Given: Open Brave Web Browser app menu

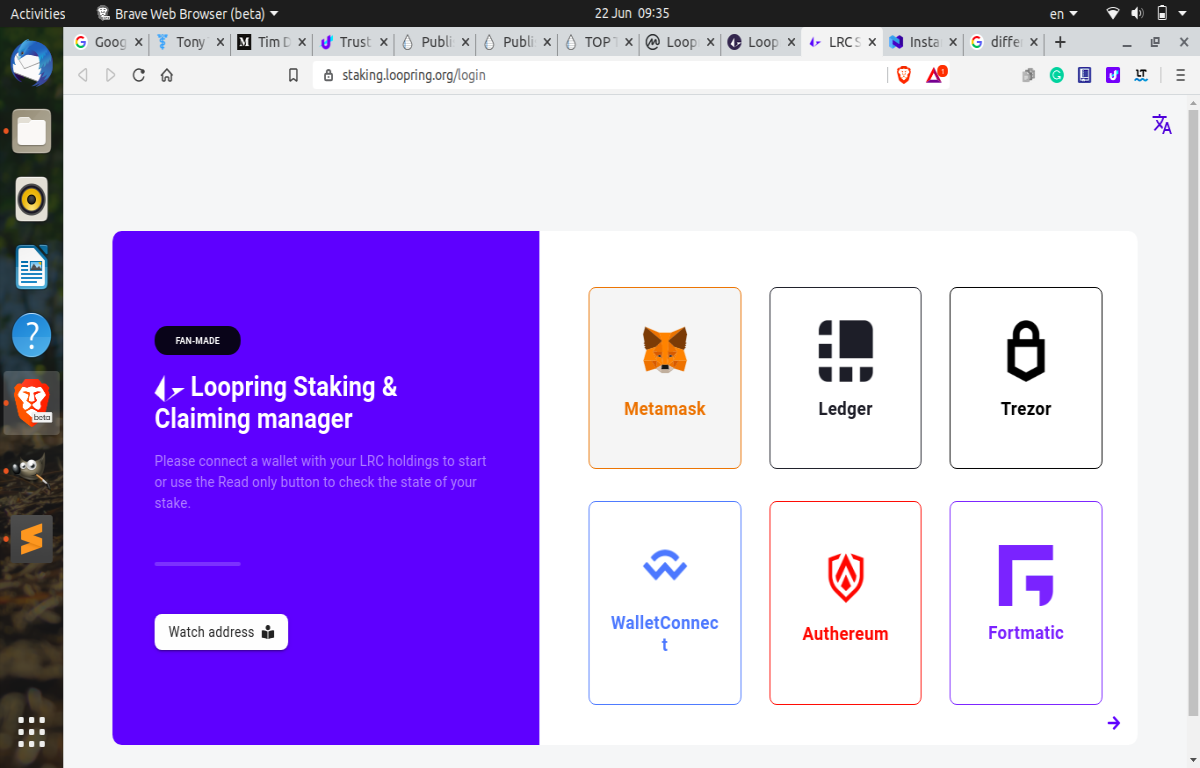Looking at the screenshot, I should click(x=187, y=13).
